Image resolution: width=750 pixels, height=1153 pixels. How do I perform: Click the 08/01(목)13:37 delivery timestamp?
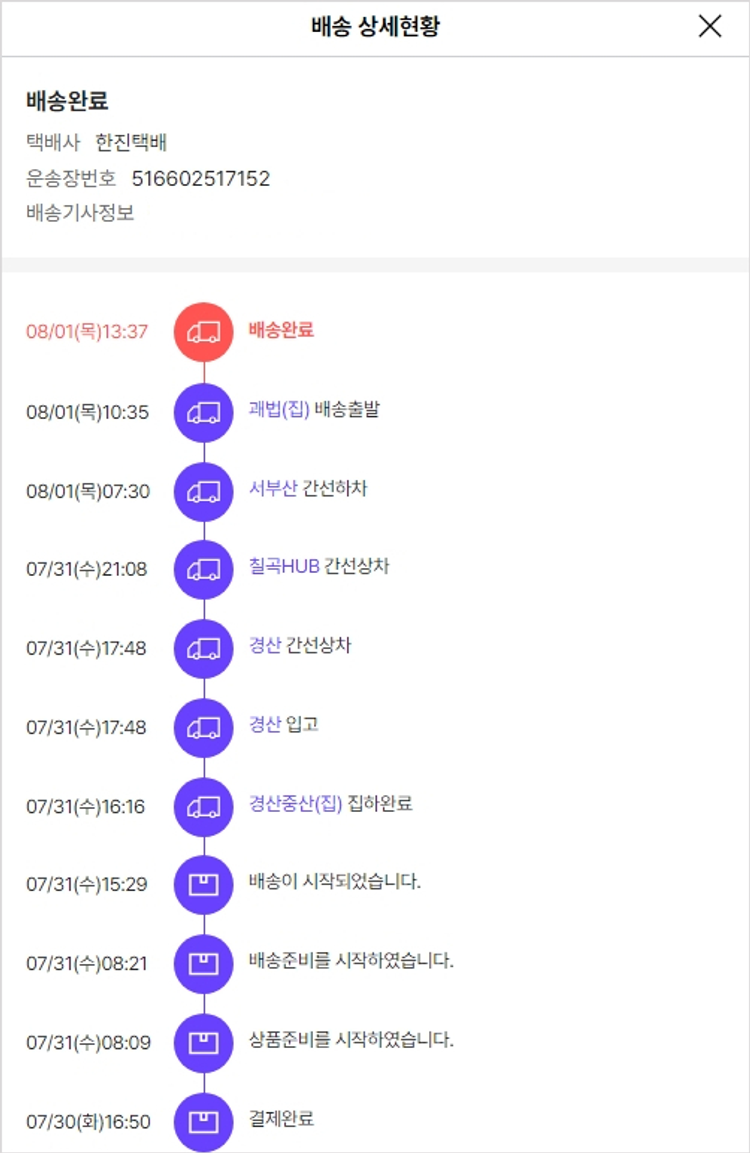click(x=87, y=332)
